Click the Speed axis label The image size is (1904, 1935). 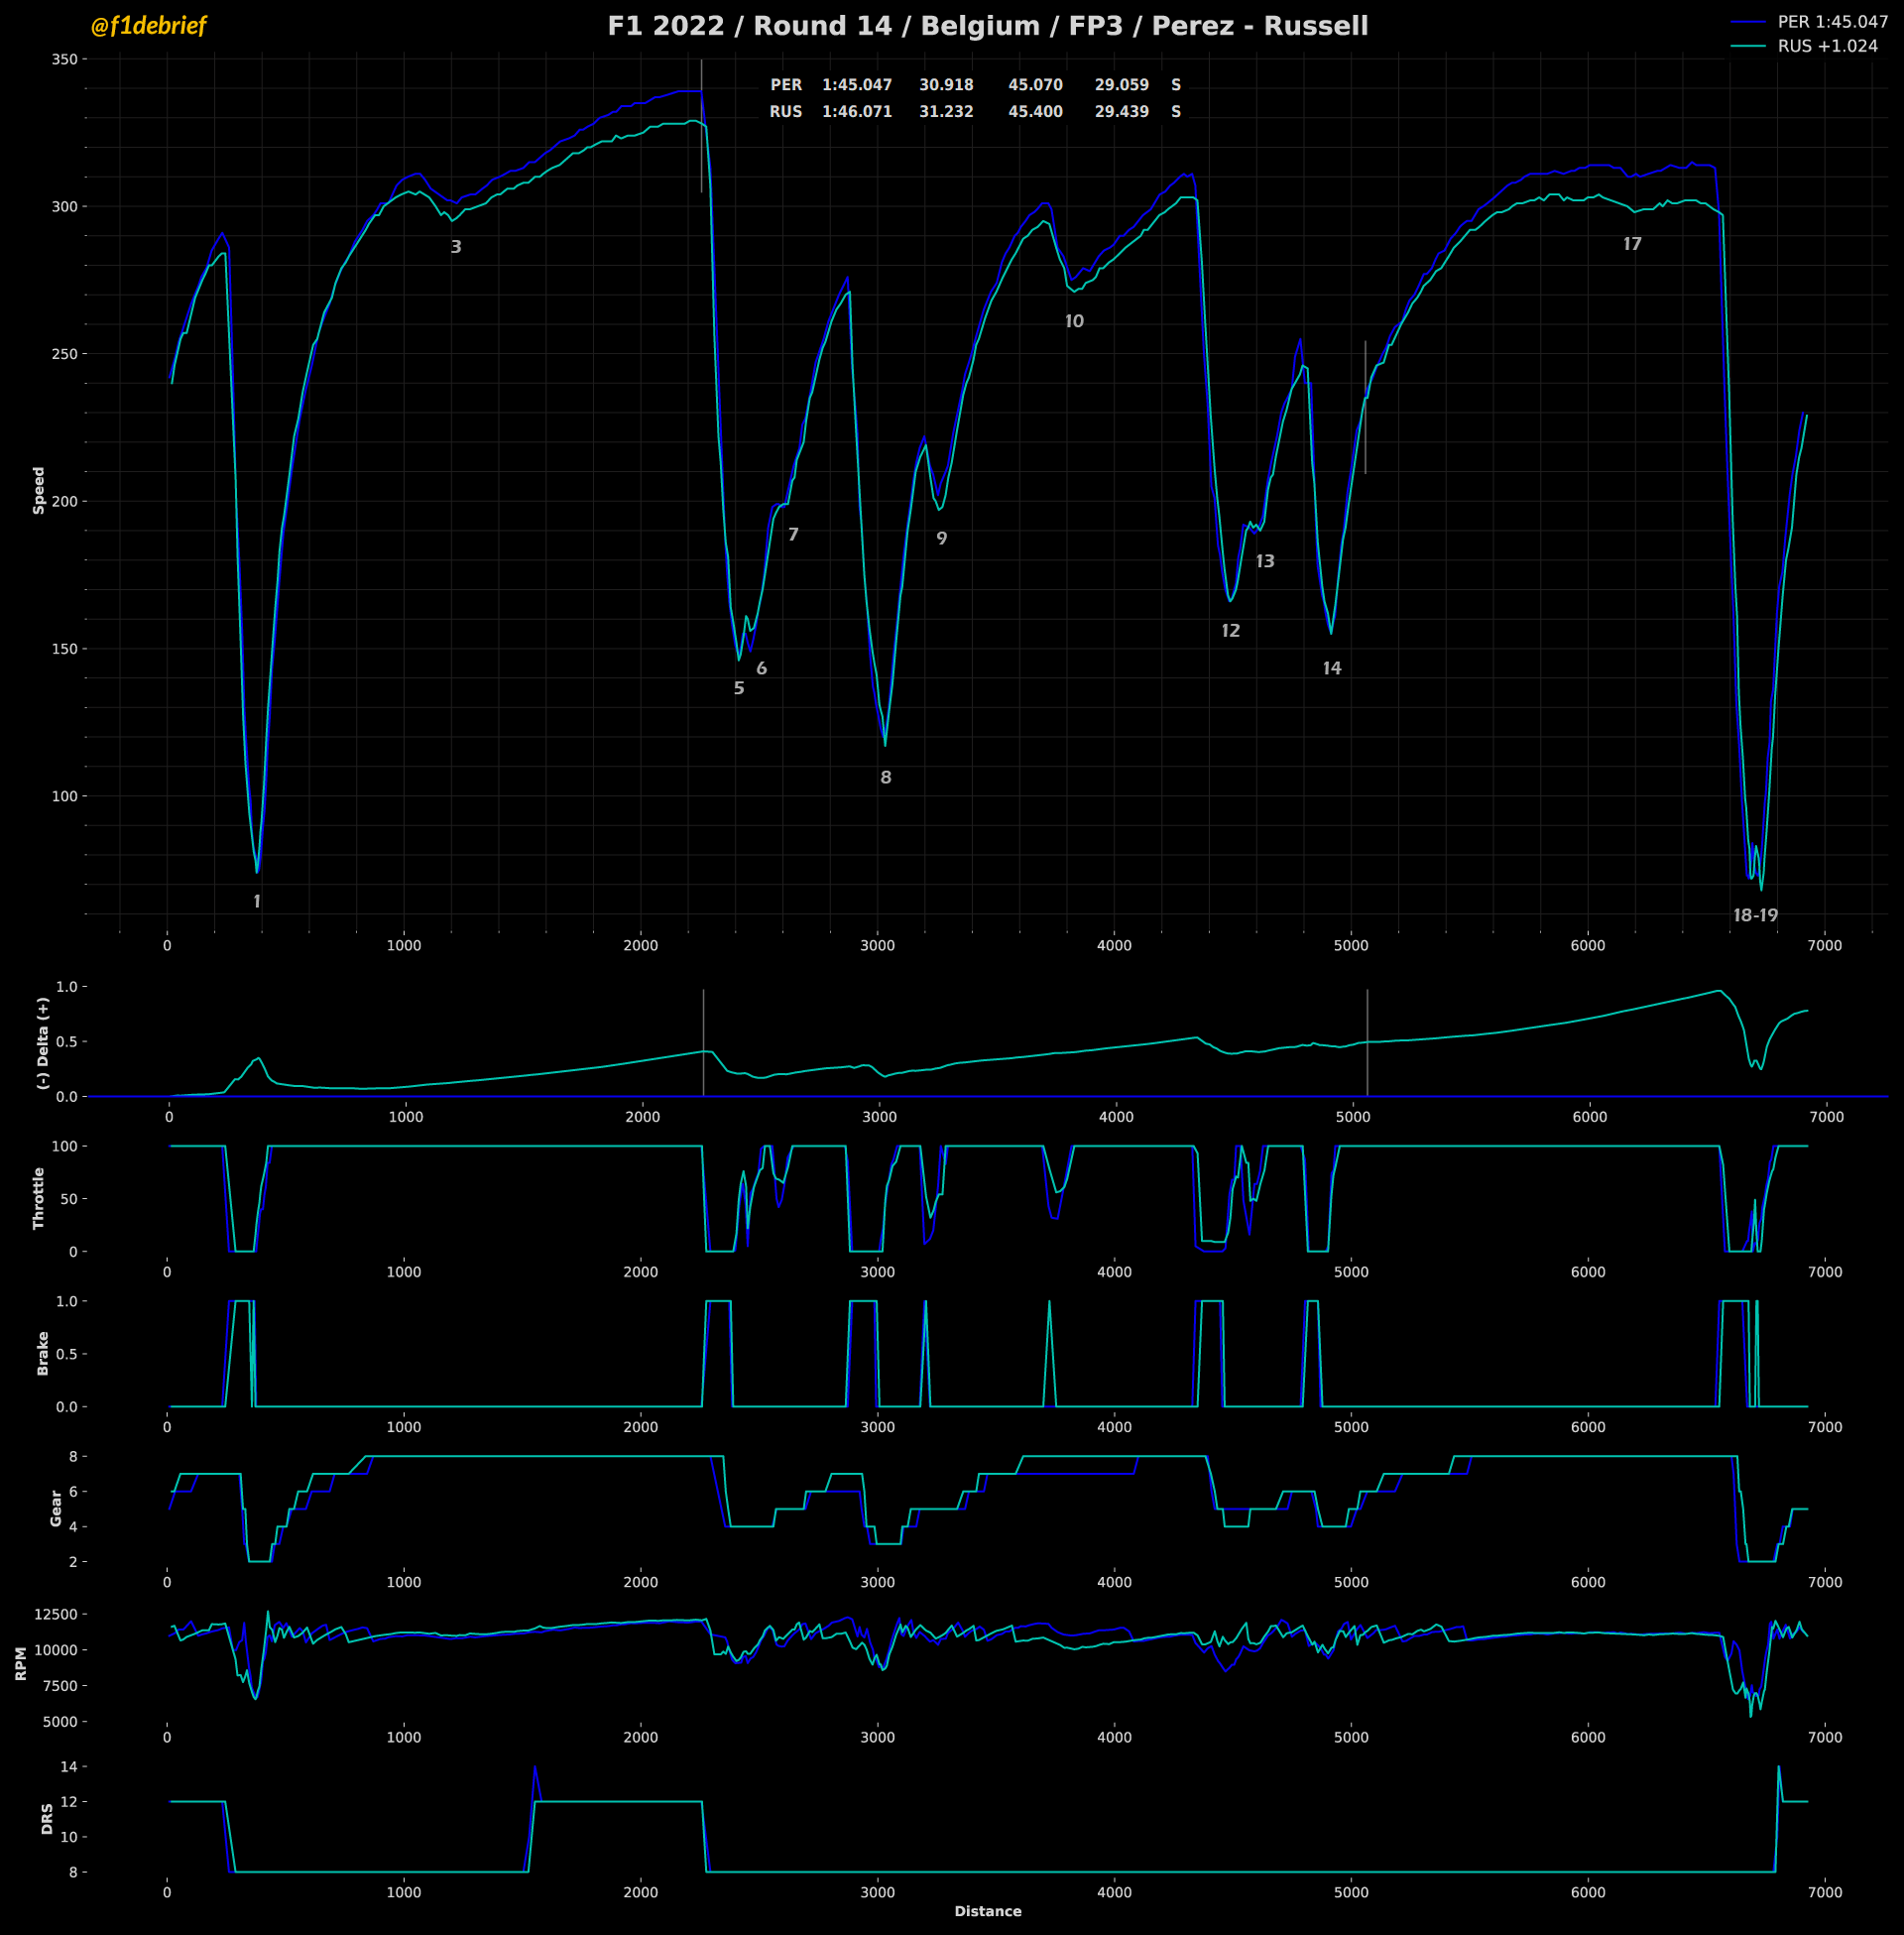39,490
